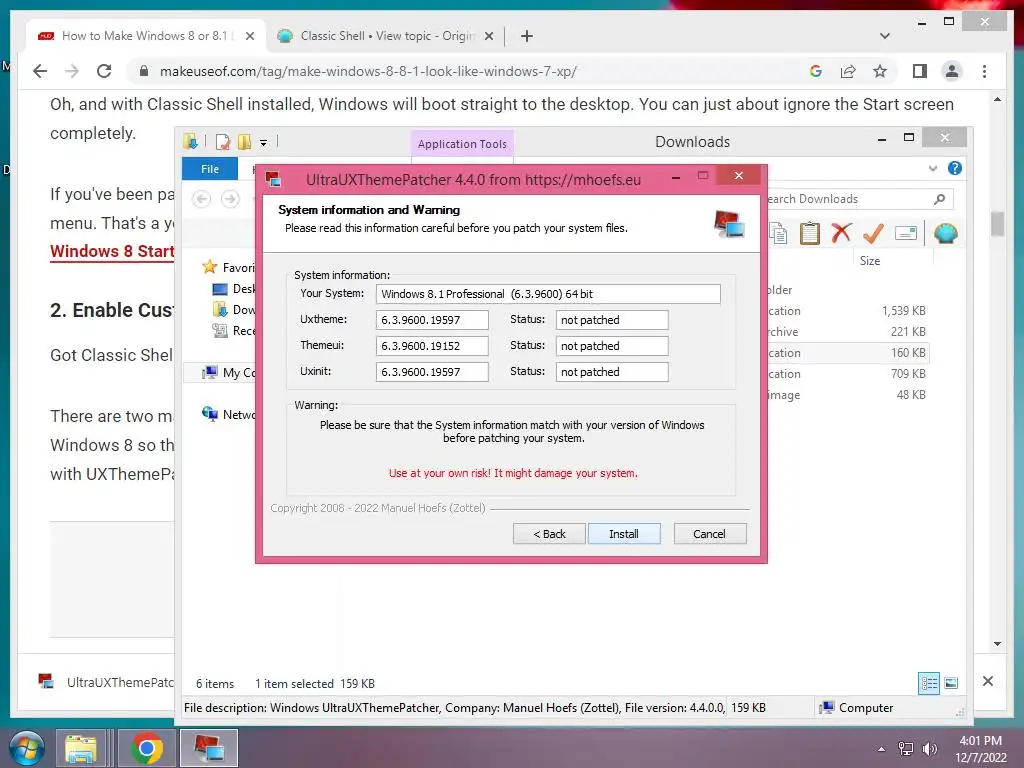The image size is (1024, 768).
Task: Open Quick Access Toolbar customize dropdown
Action: [263, 142]
